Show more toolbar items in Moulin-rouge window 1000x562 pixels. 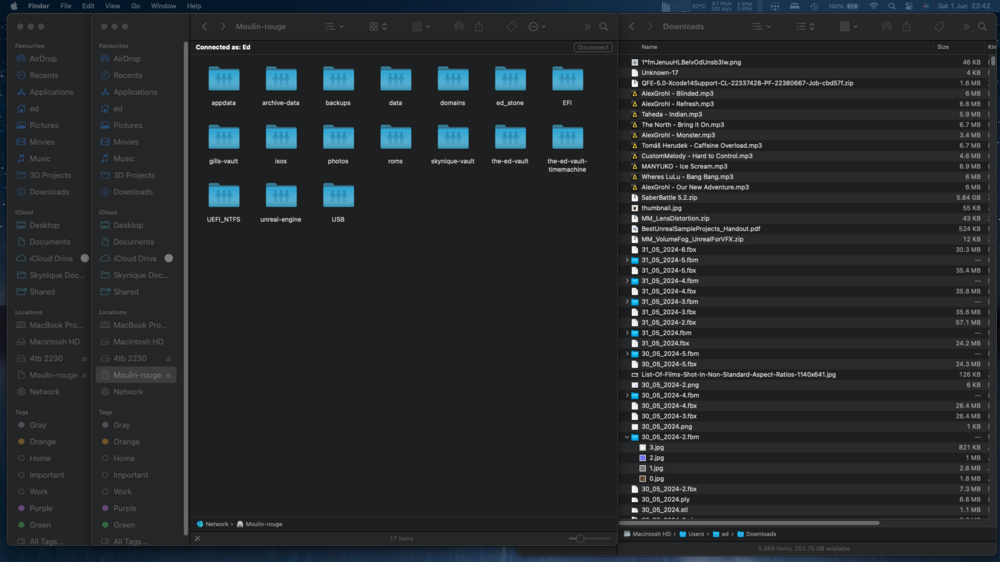coord(587,27)
